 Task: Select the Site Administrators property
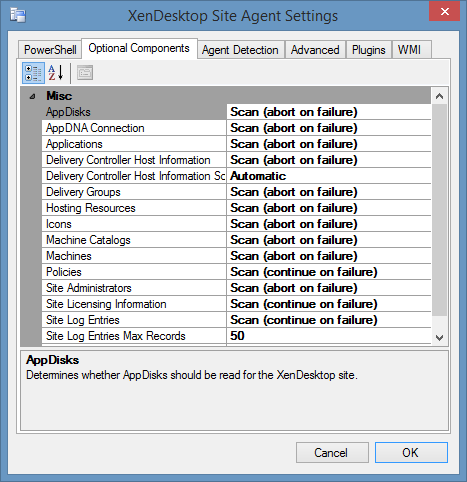[x=134, y=288]
